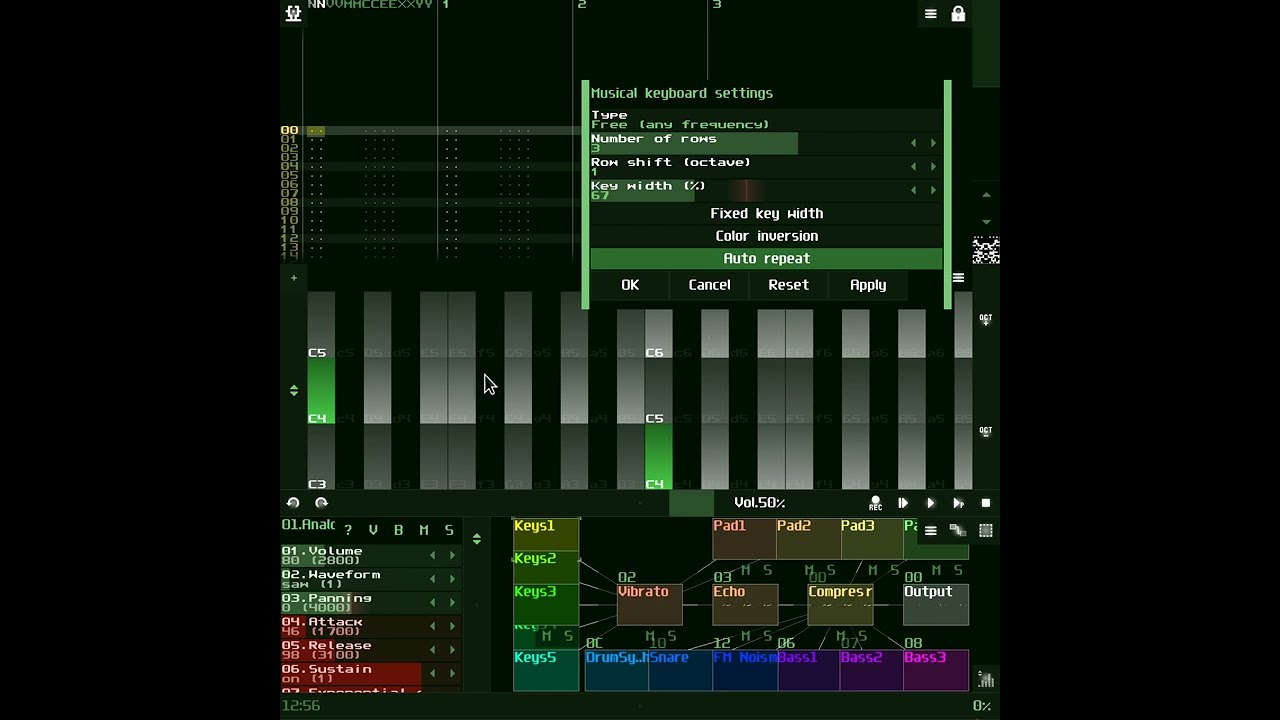Viewport: 1280px width, 720px height.
Task: Select the Pad2 module
Action: pos(808,538)
